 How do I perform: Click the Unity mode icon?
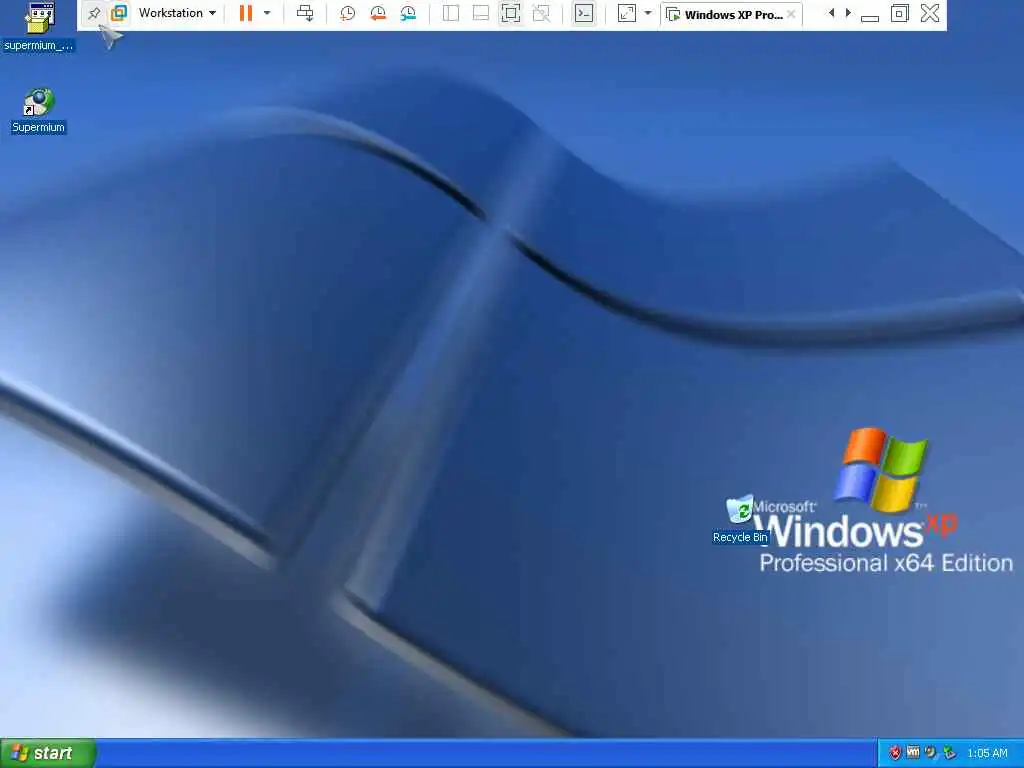click(x=541, y=13)
